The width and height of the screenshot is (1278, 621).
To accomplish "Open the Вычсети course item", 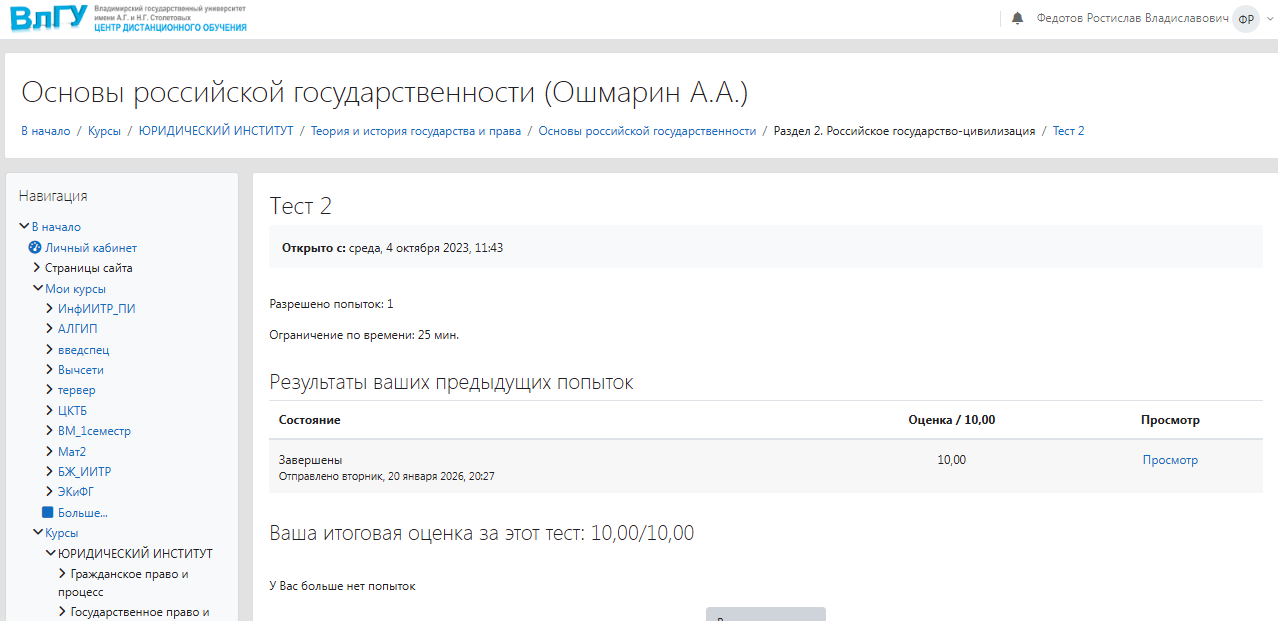I will coord(81,370).
